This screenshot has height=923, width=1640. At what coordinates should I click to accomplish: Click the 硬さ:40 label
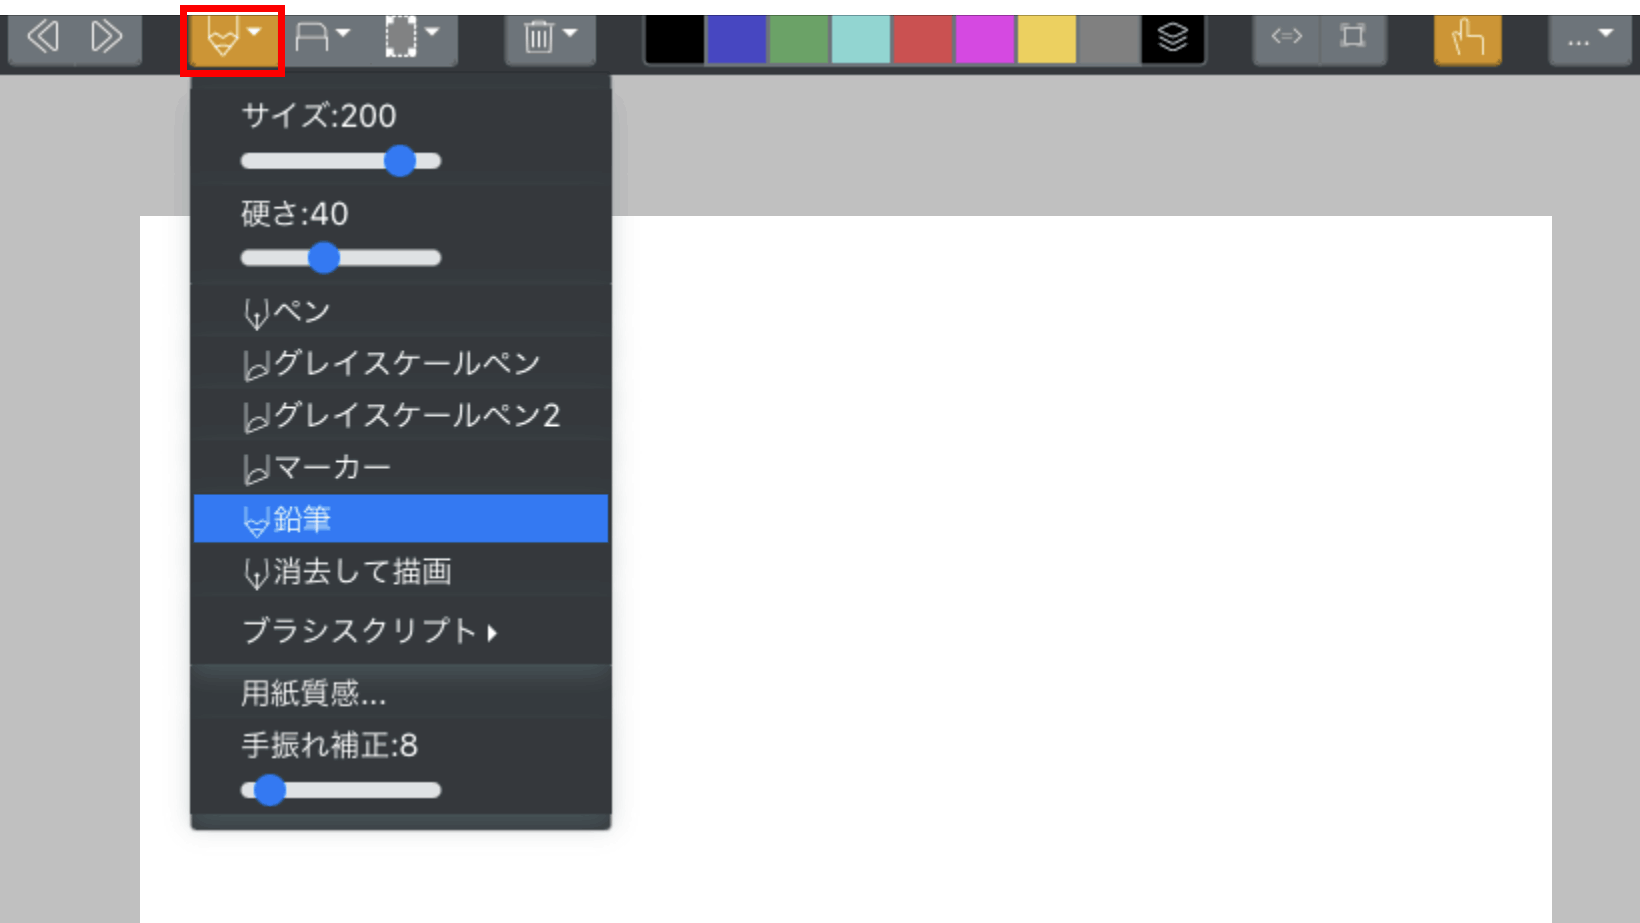295,214
